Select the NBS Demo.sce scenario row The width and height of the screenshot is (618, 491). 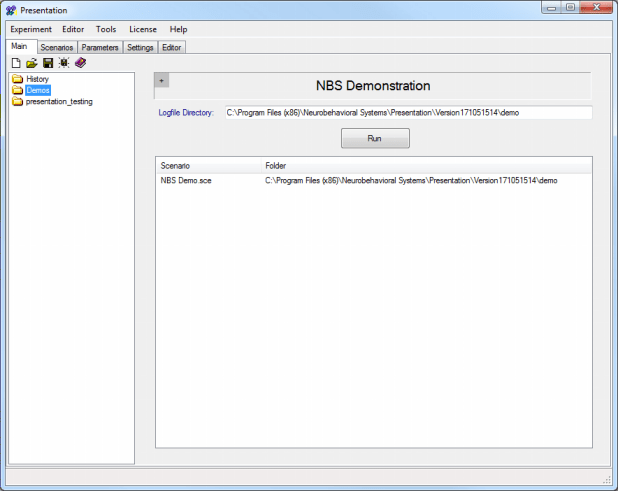tap(374, 180)
